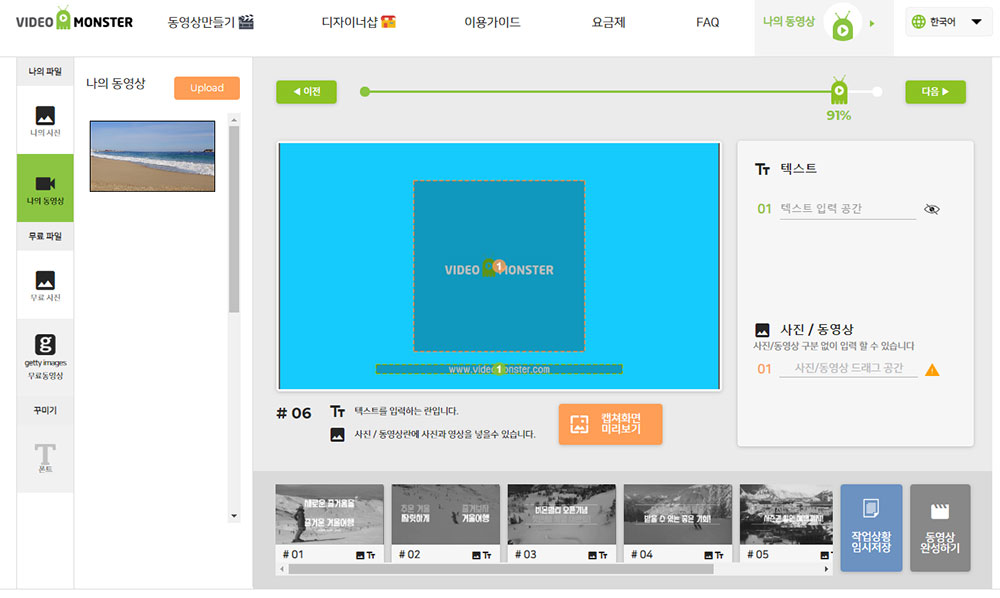The height and width of the screenshot is (598, 1000).
Task: Click the Video Monster logo
Action: (74, 20)
